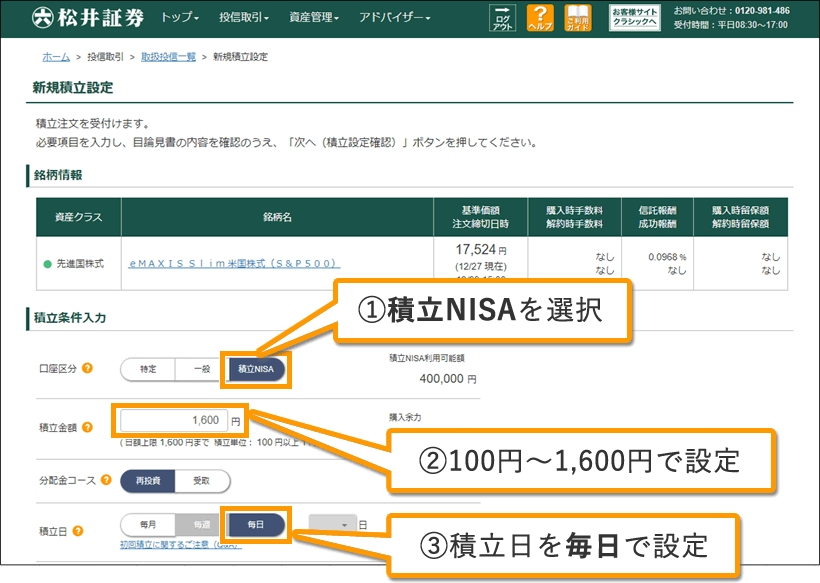820x583 pixels.
Task: Click the 400,000 円 NISA available amount
Action: click(x=448, y=379)
